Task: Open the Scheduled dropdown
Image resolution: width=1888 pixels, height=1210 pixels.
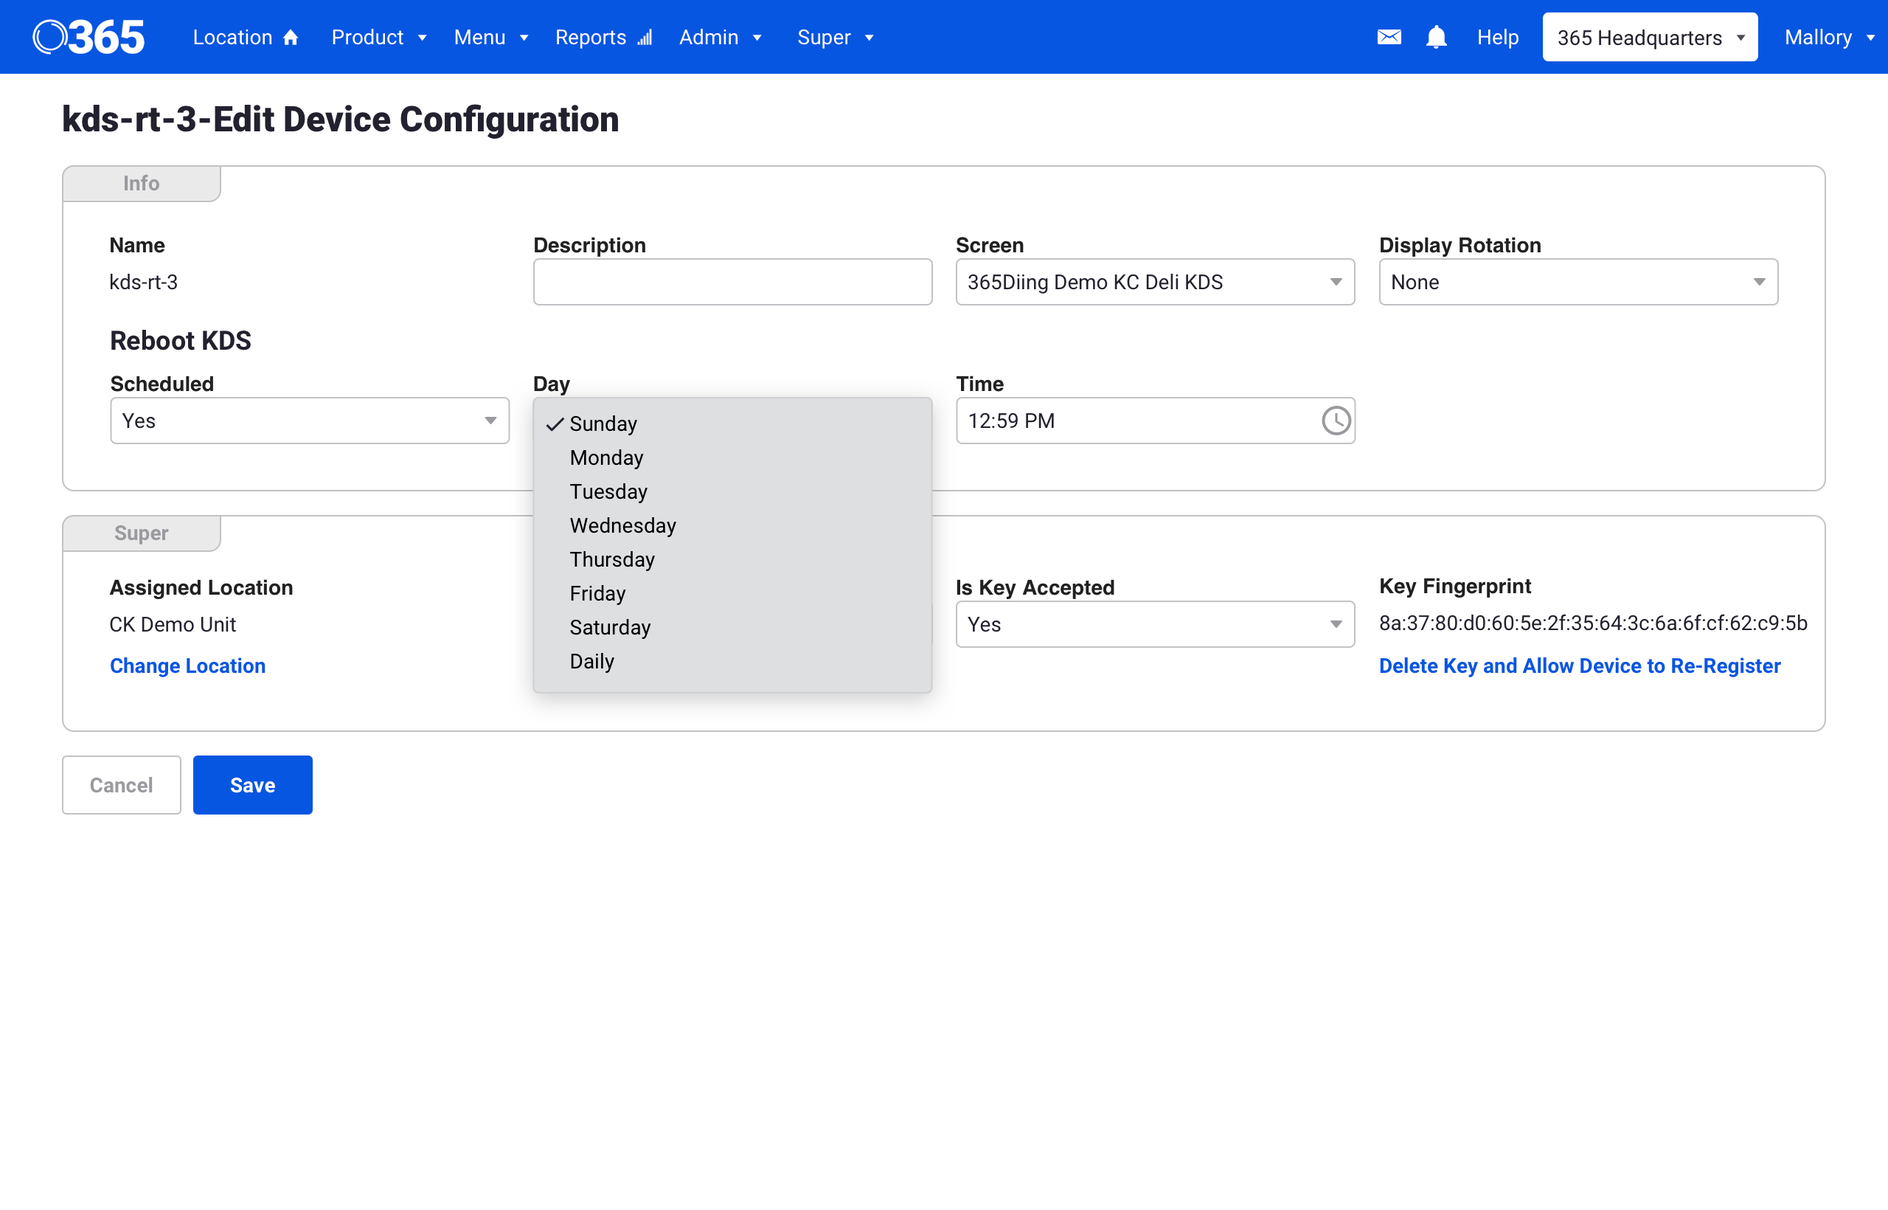Action: point(309,421)
